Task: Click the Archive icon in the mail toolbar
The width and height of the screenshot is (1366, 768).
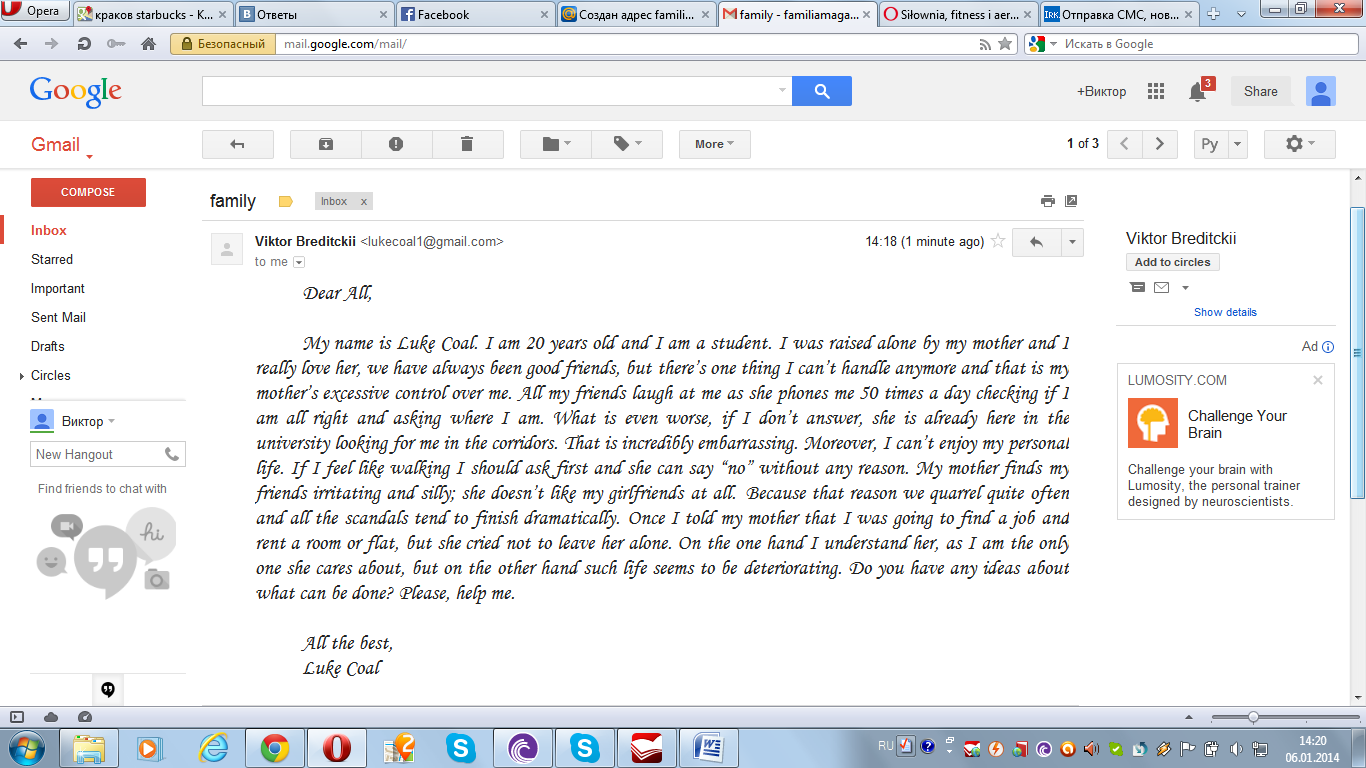Action: click(326, 144)
